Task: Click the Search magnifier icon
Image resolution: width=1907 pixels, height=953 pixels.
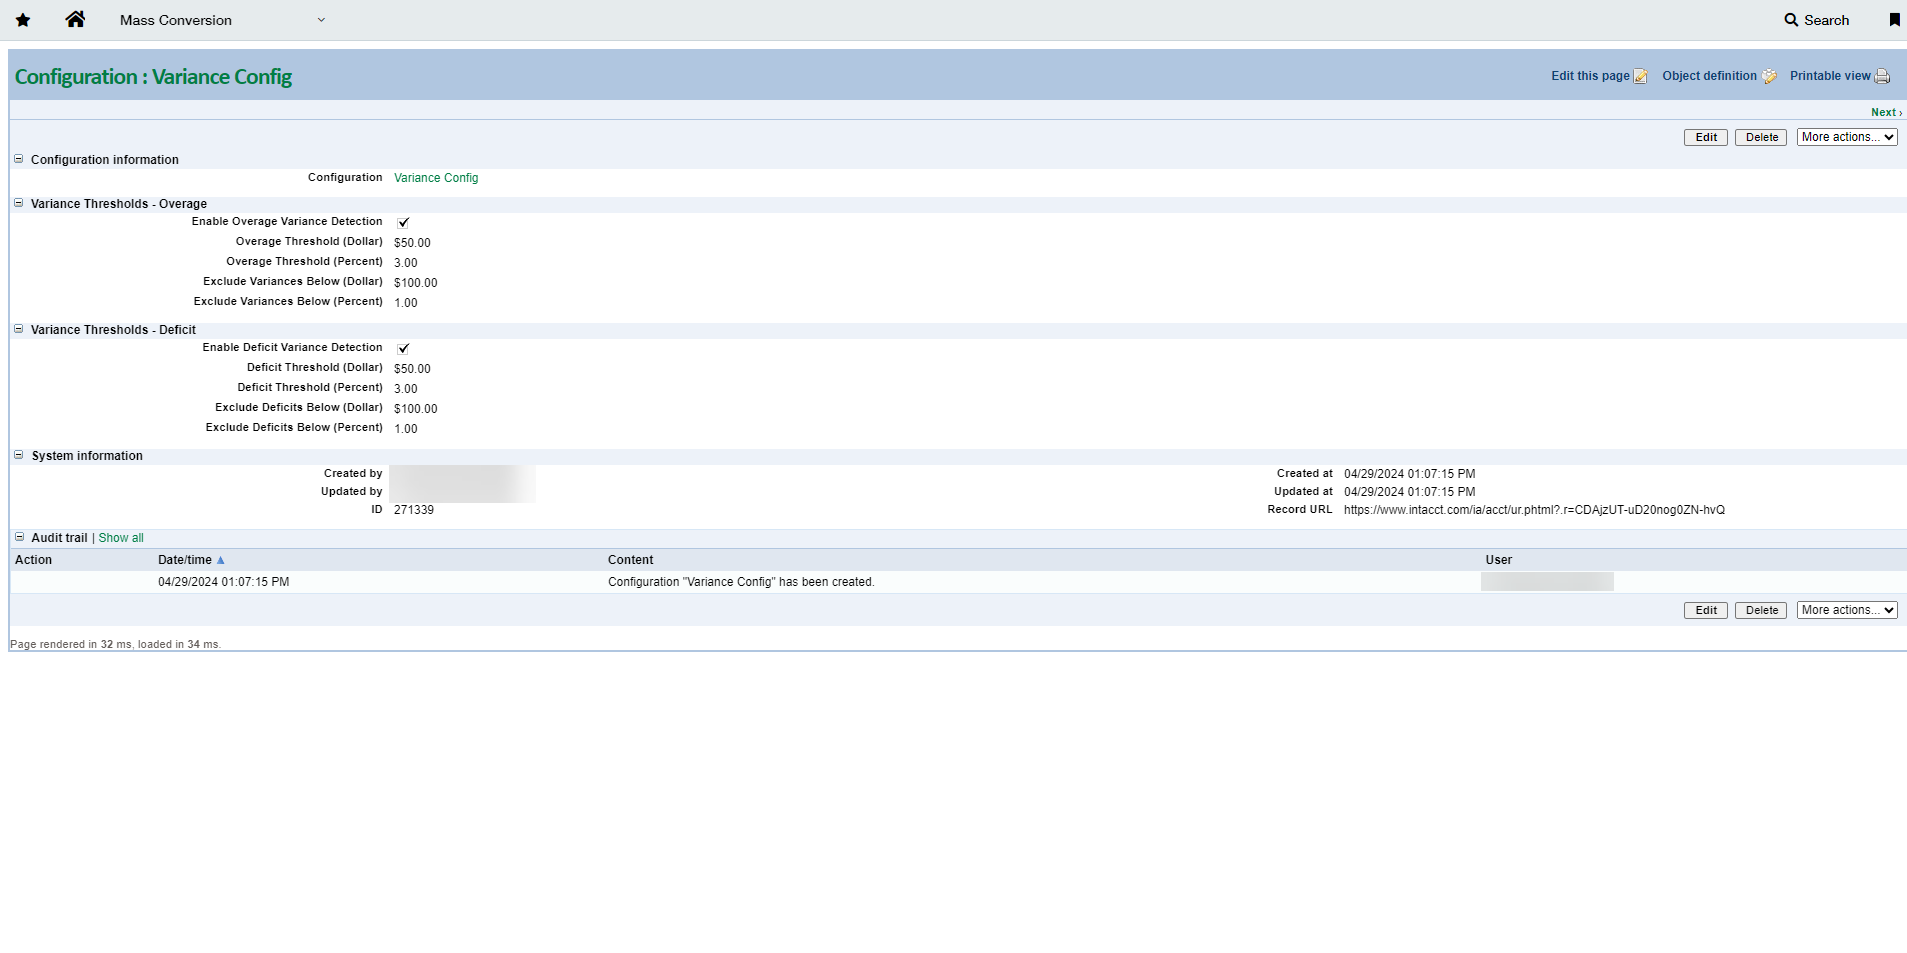Action: (x=1791, y=20)
